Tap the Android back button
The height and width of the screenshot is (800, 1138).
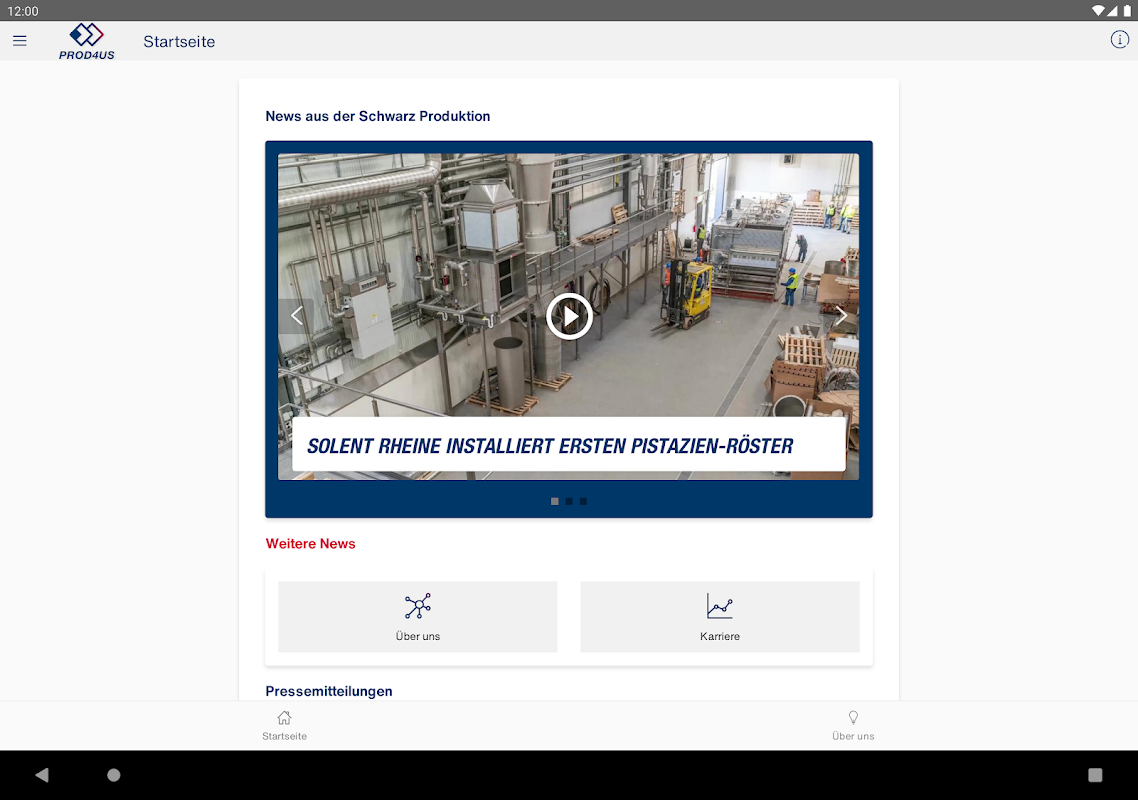click(x=41, y=775)
